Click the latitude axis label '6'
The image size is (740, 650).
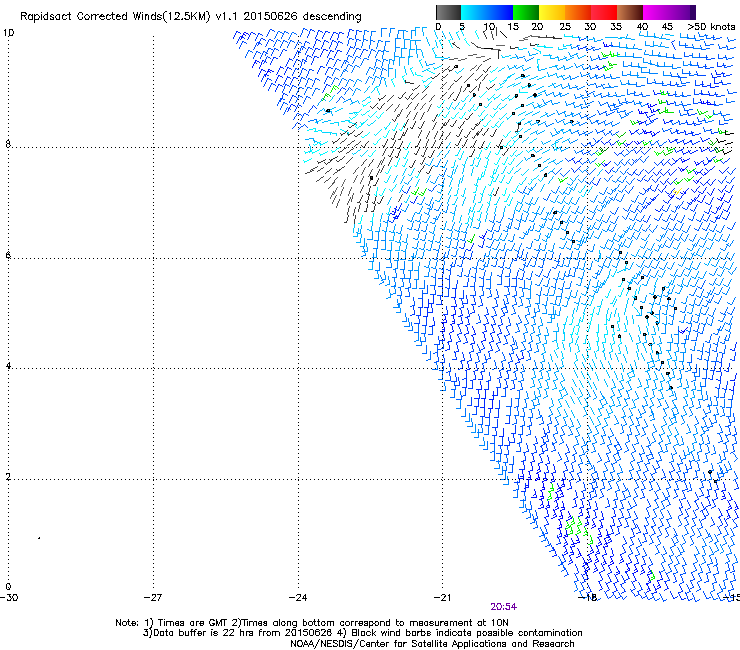(x=8, y=255)
